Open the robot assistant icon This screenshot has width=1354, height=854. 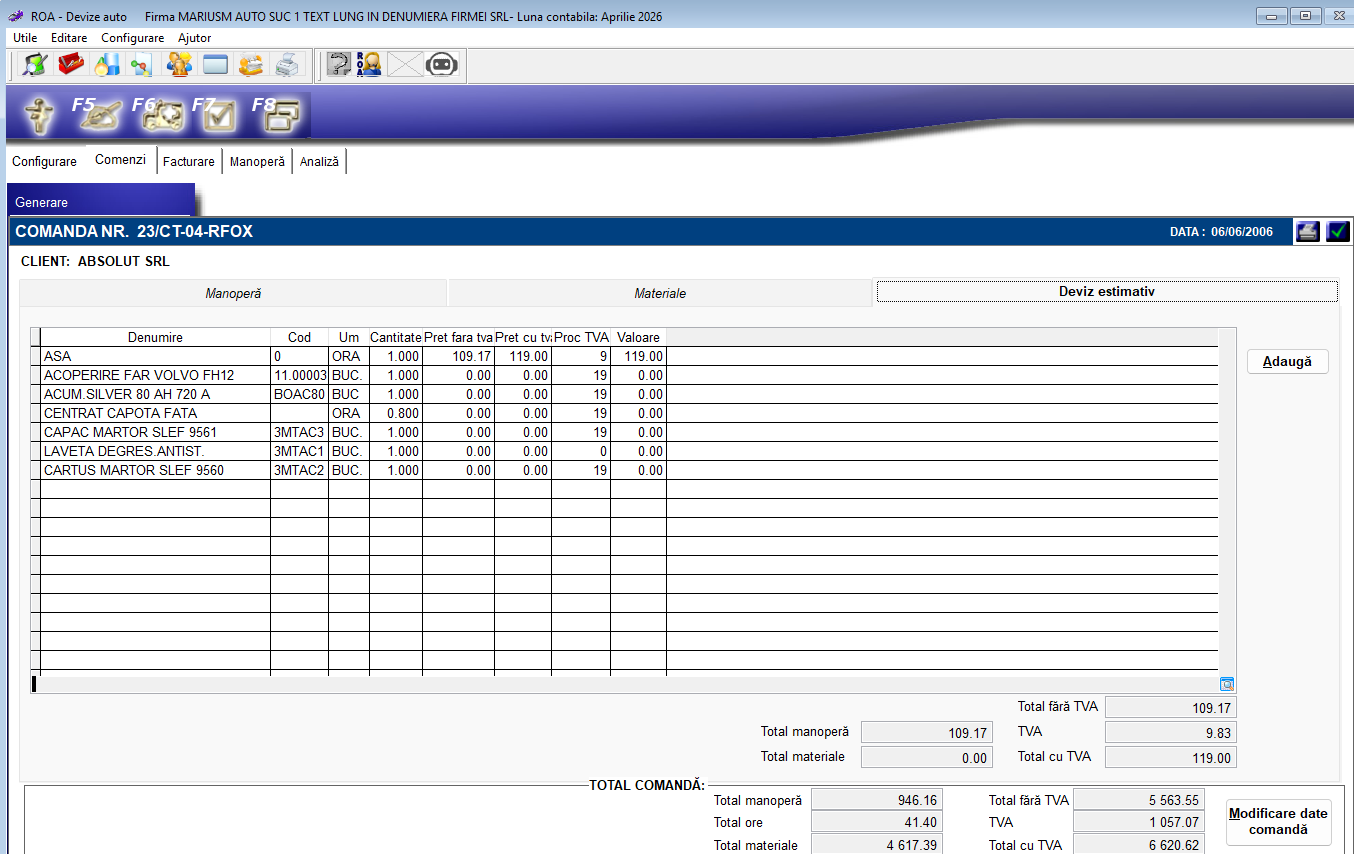[441, 65]
